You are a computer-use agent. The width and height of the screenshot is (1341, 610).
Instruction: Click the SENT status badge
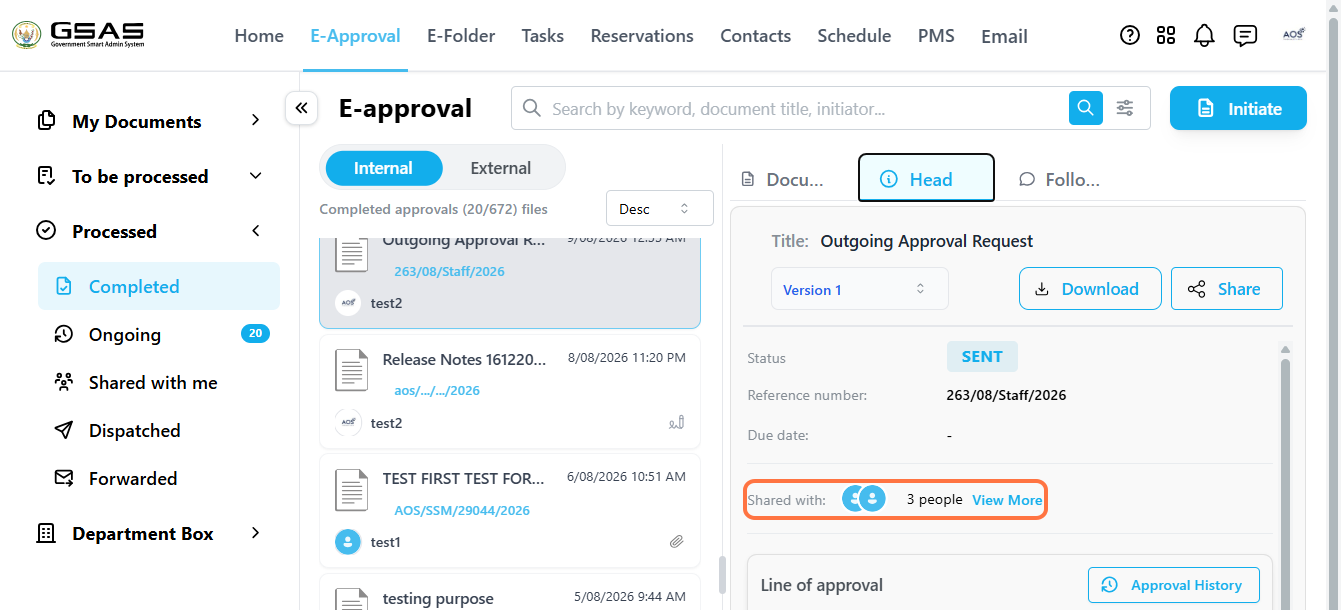tap(982, 357)
